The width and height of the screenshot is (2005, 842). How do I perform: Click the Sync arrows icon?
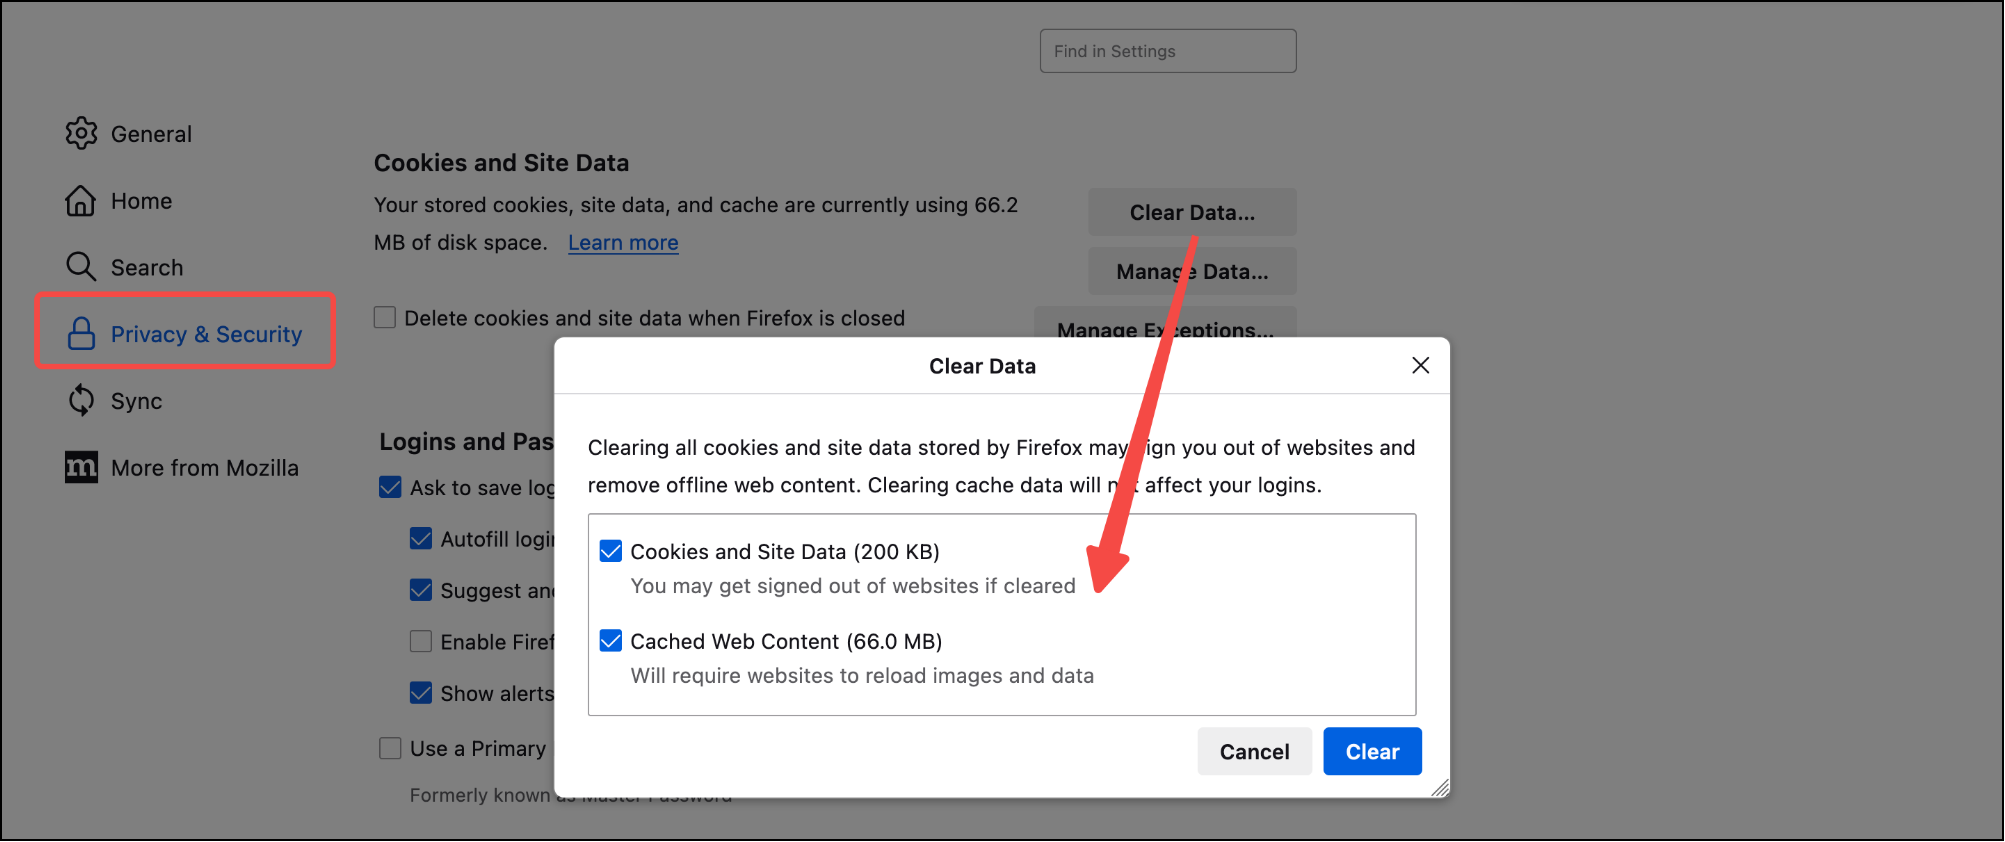click(81, 401)
